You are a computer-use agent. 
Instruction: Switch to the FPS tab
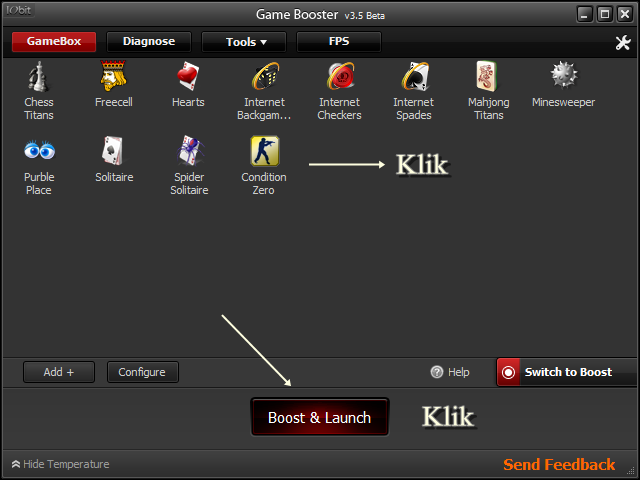pos(339,42)
